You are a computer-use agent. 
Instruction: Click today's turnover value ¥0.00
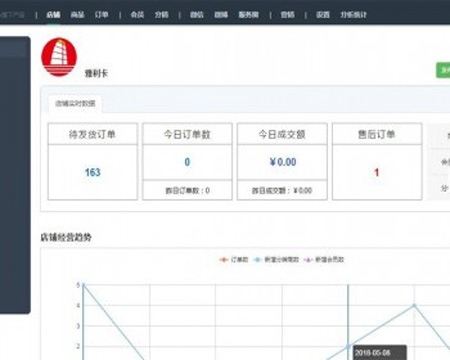pos(283,162)
